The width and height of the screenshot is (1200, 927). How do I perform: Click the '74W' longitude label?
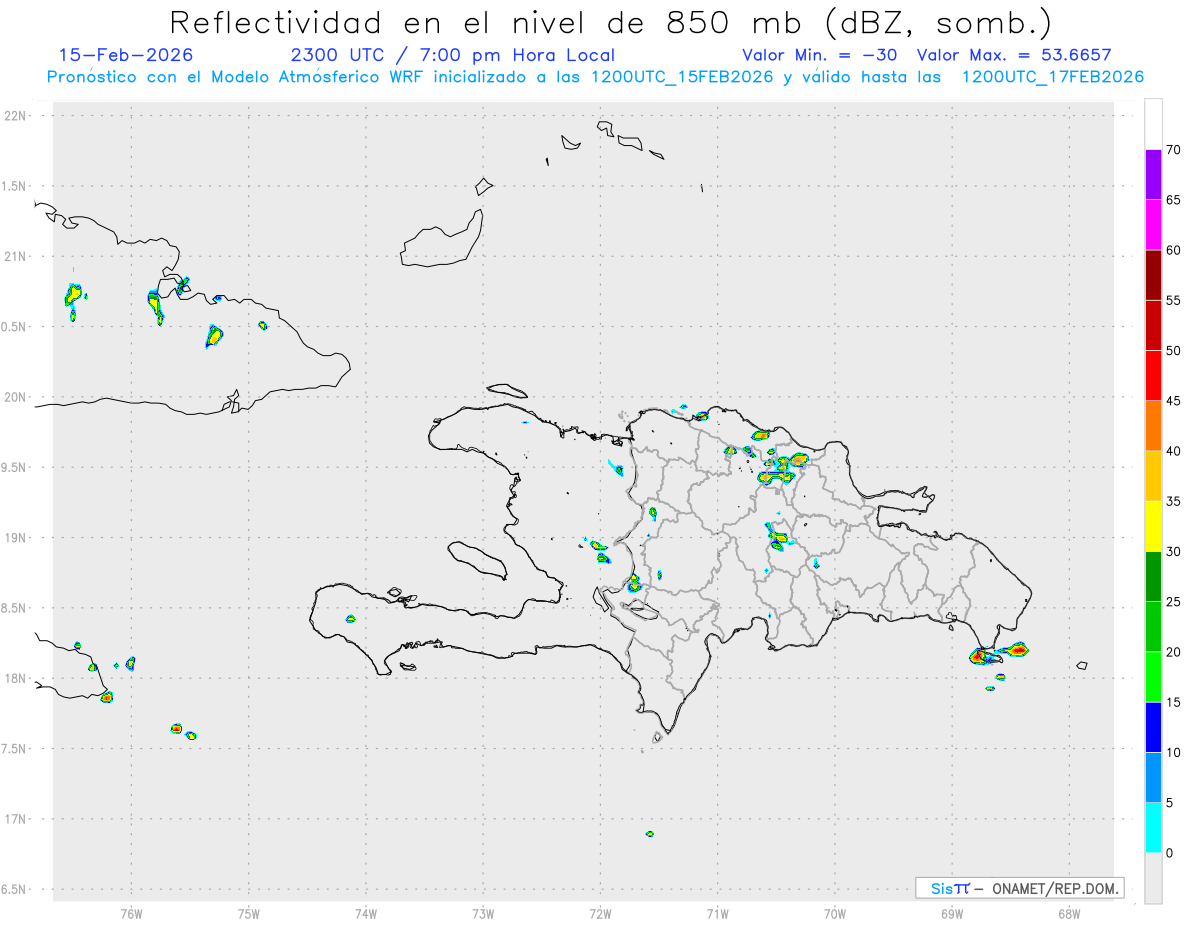click(366, 913)
